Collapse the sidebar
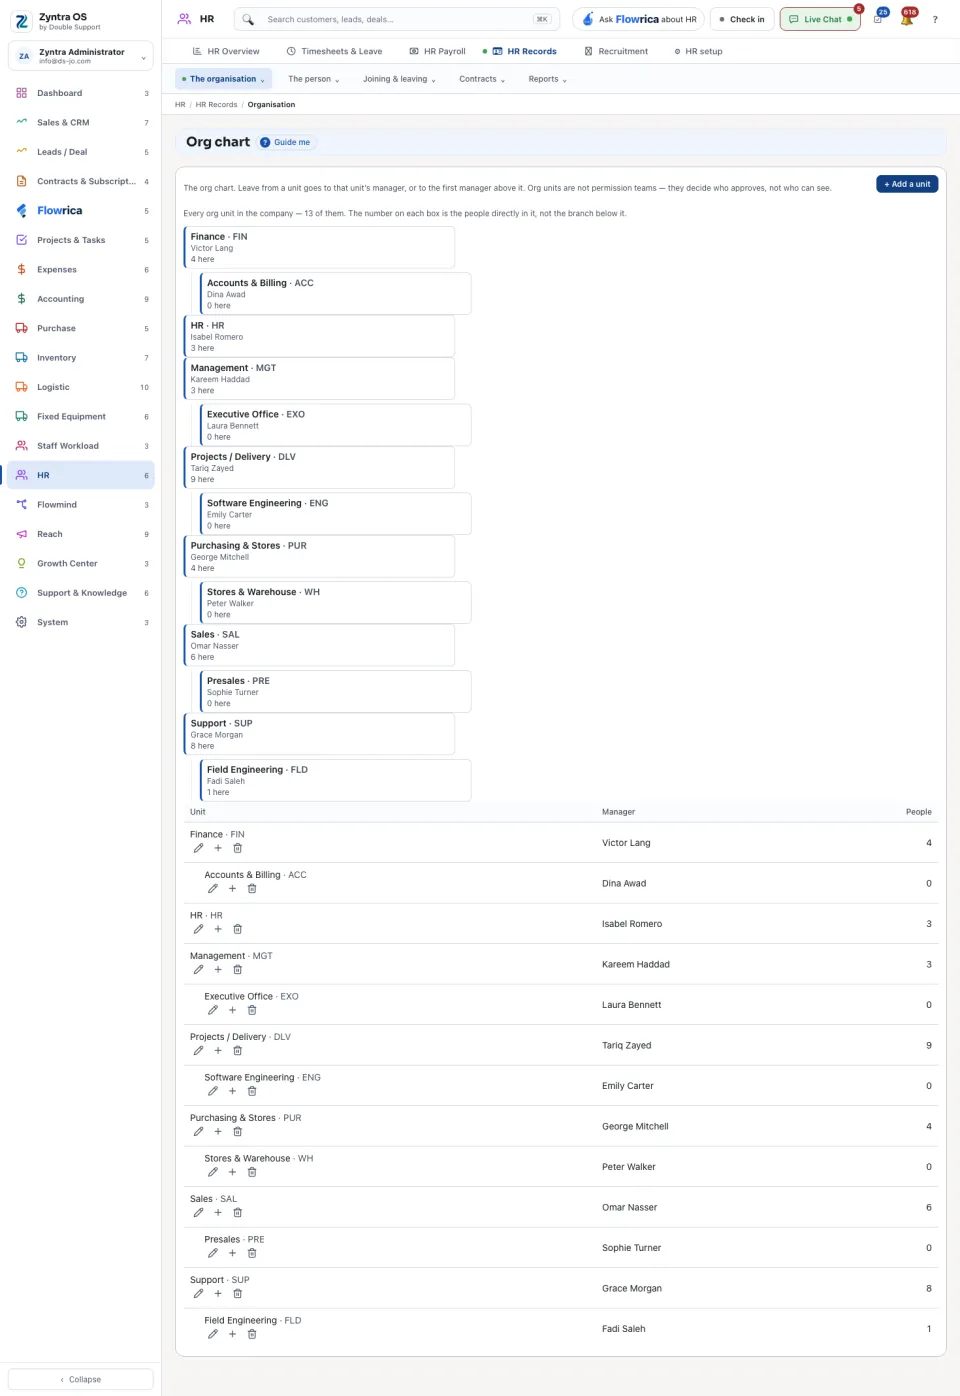 pyautogui.click(x=81, y=1379)
